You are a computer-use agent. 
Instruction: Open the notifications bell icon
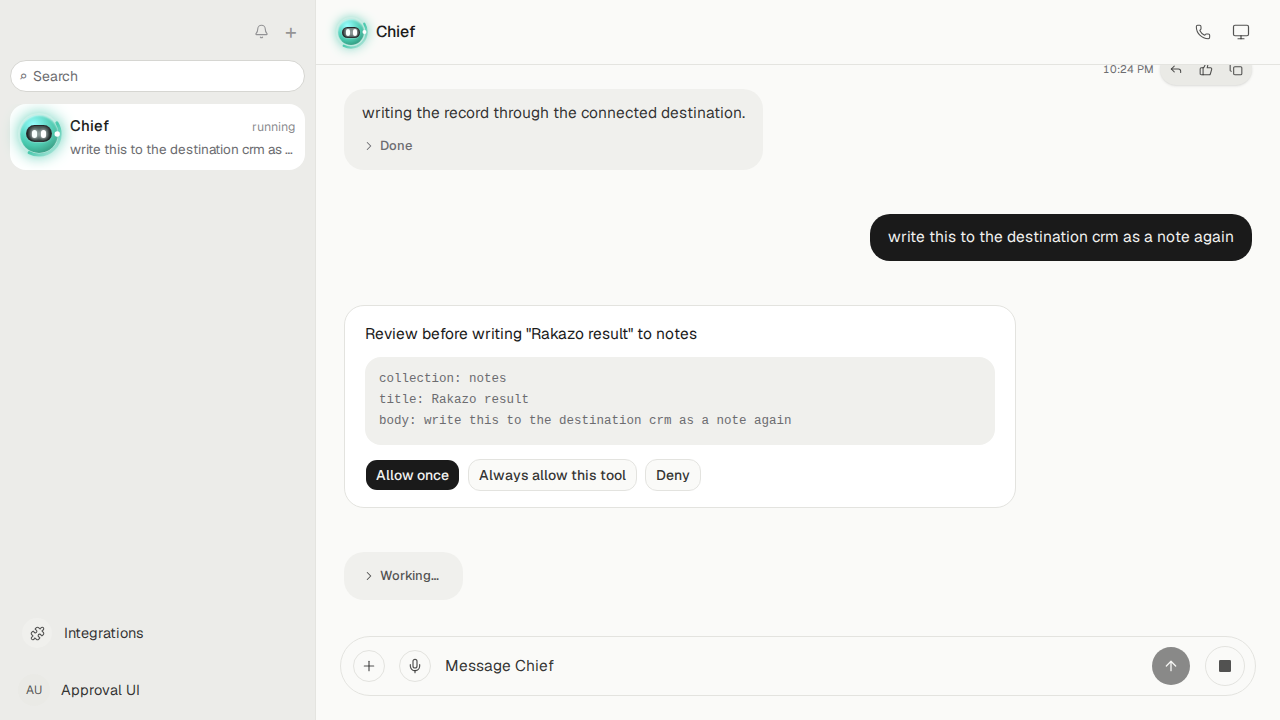click(x=261, y=32)
